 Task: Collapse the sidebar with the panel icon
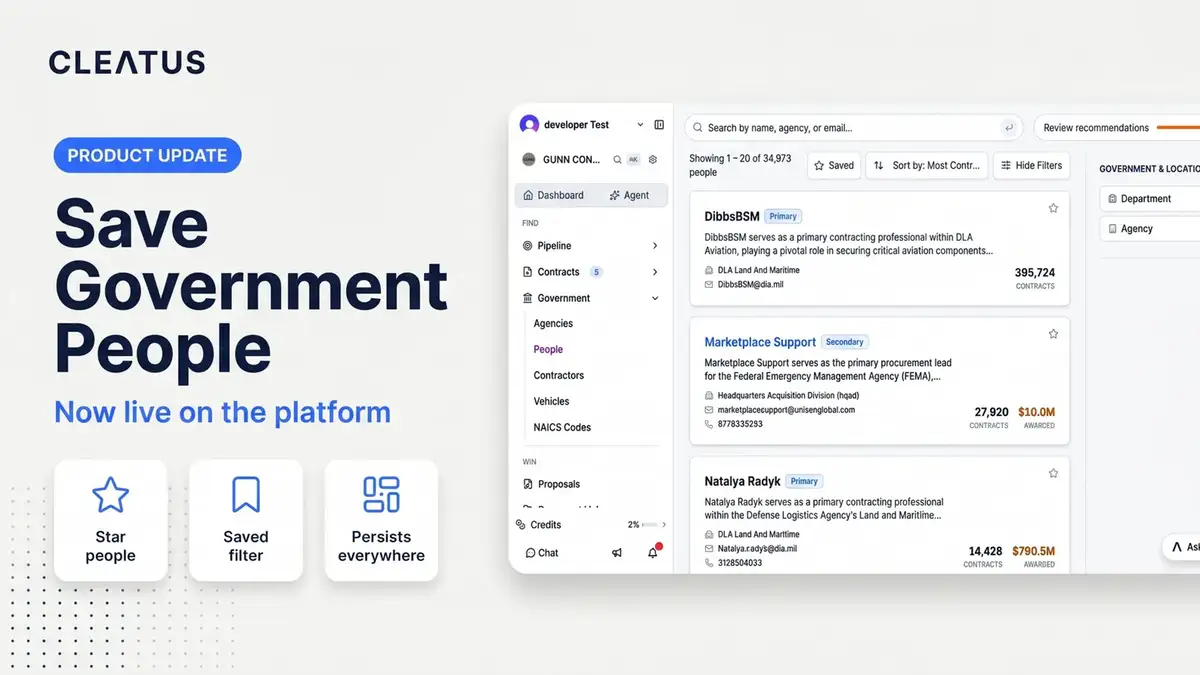pos(659,125)
